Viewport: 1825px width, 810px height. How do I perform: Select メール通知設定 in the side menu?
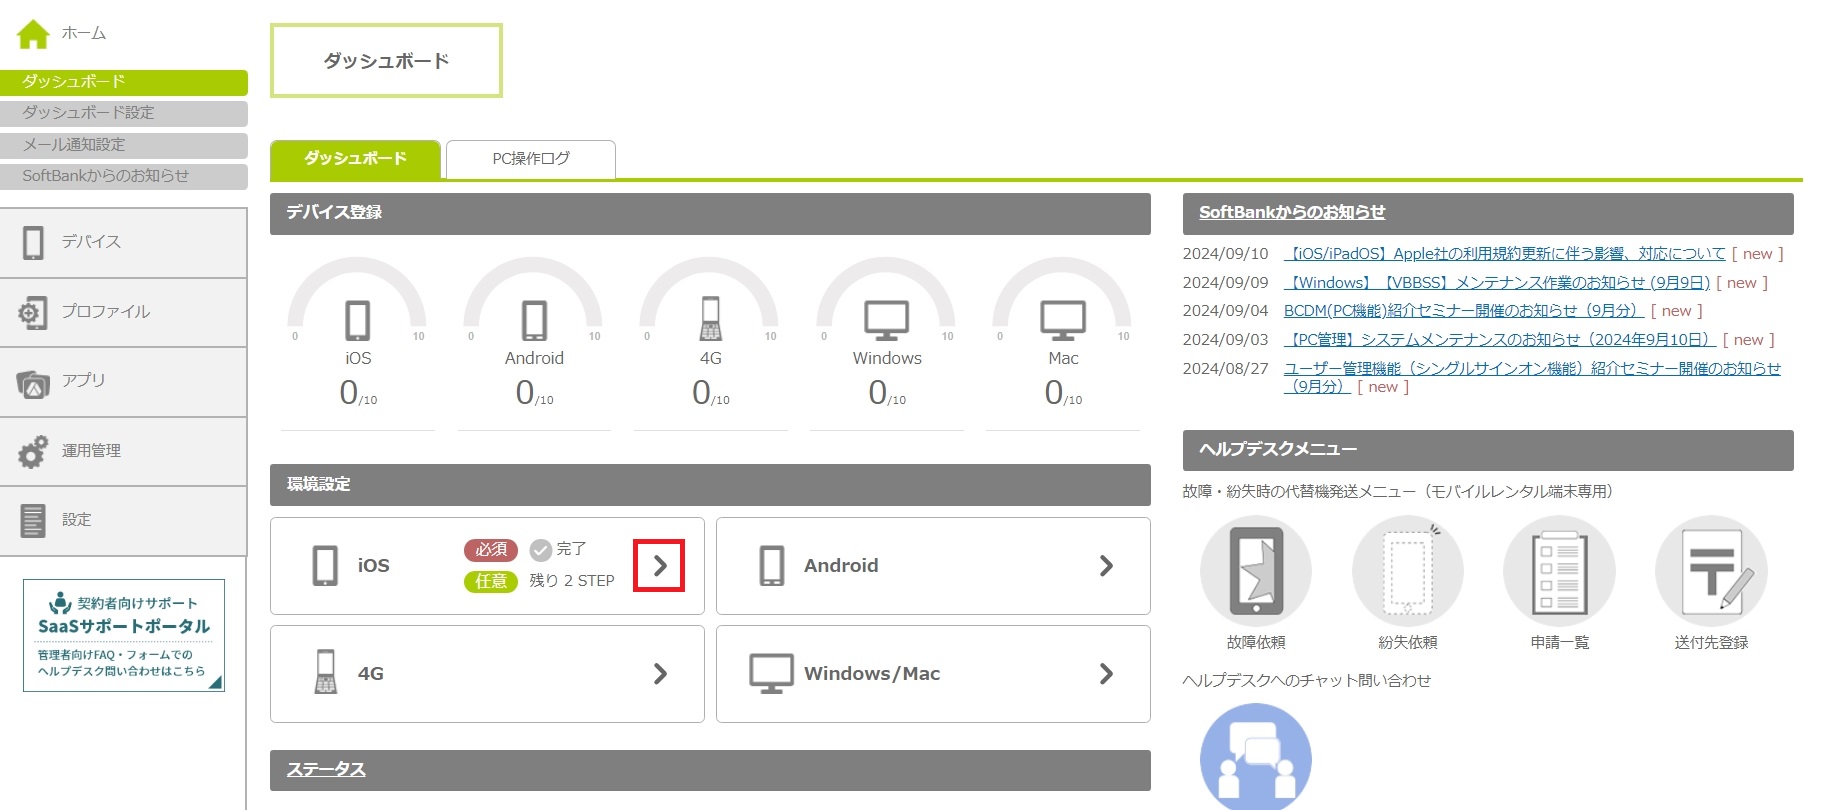123,145
